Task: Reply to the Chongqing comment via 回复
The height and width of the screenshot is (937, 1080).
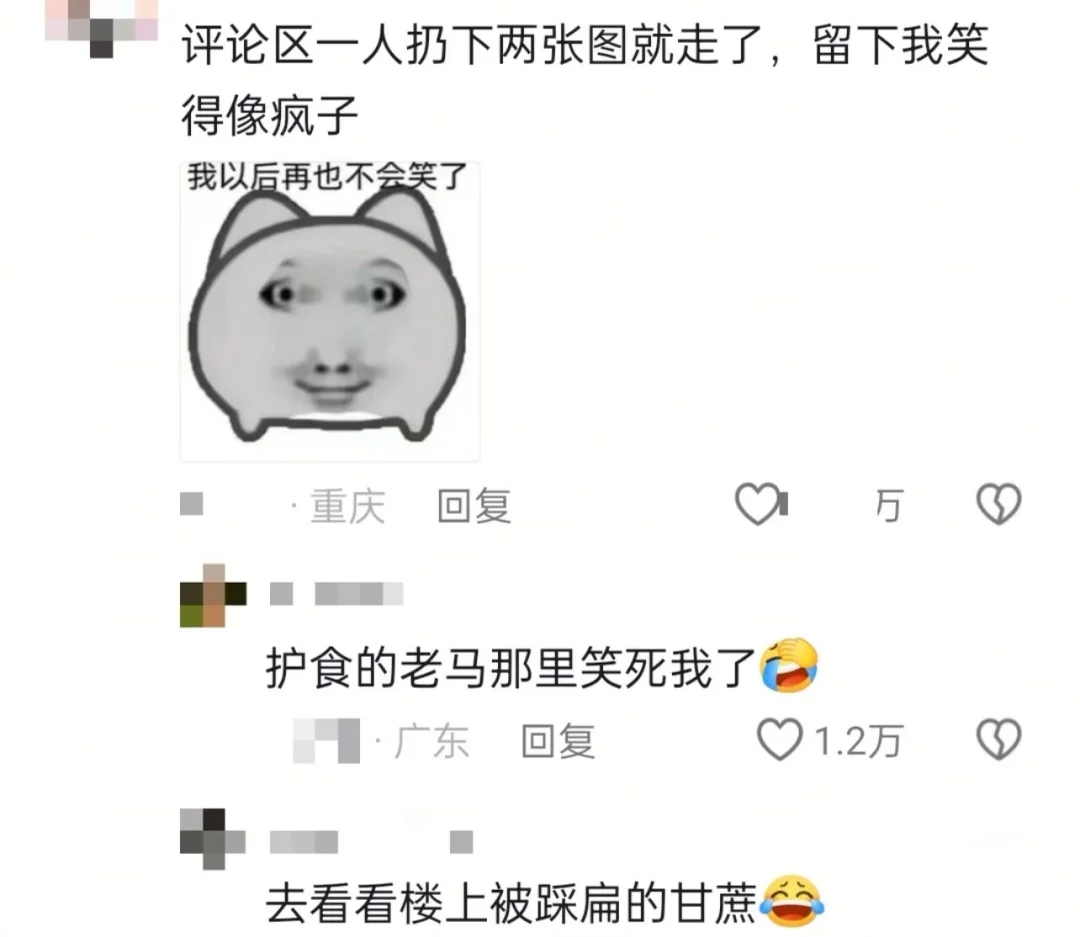Action: tap(475, 506)
